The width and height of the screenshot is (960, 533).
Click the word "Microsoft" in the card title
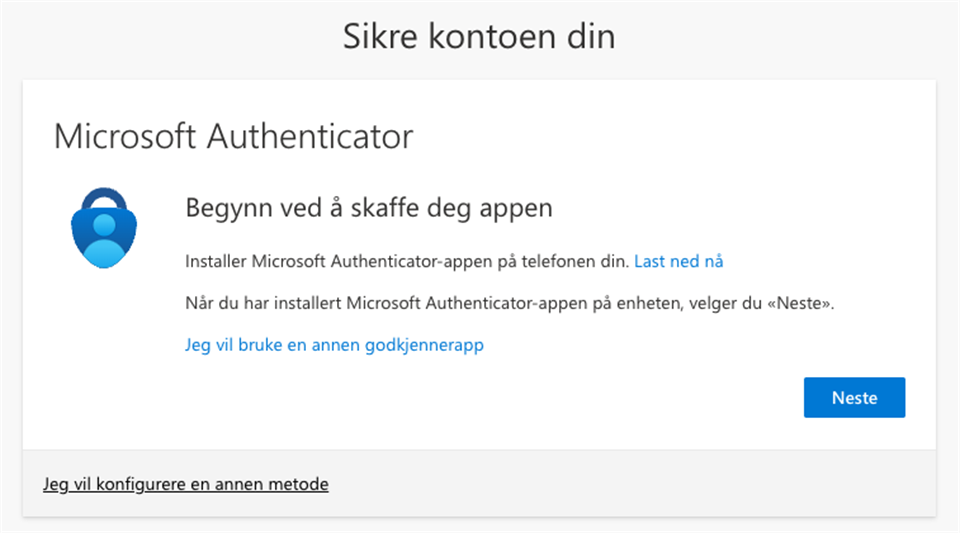(125, 136)
